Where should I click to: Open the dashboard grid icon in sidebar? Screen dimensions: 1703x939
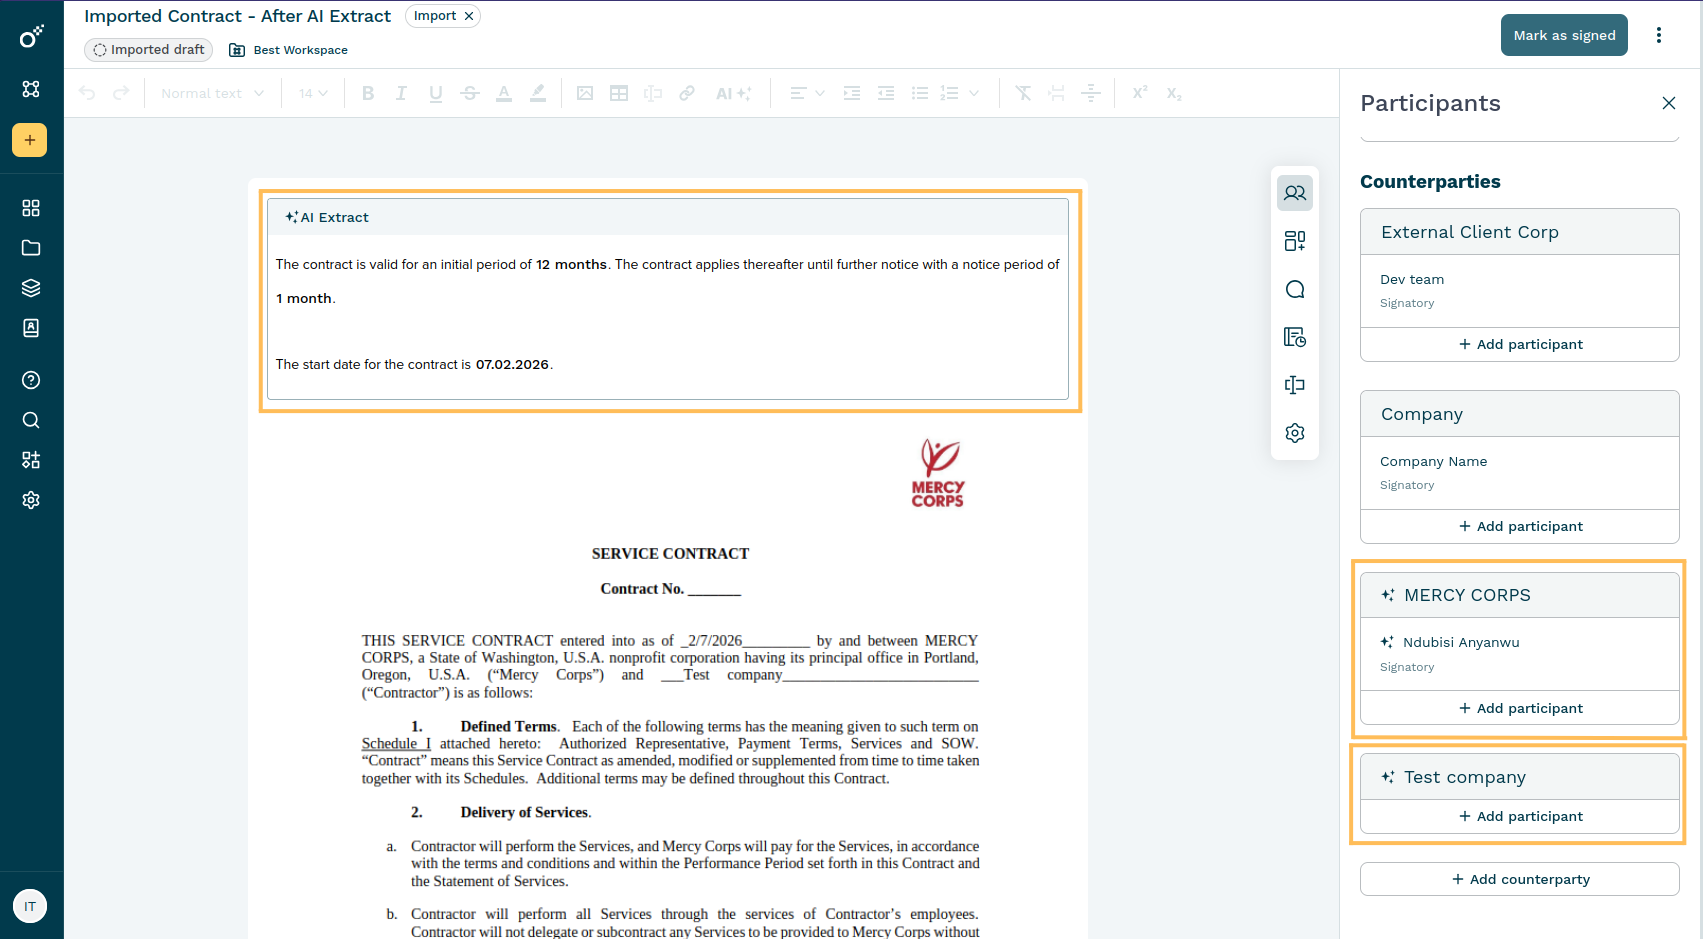click(31, 208)
